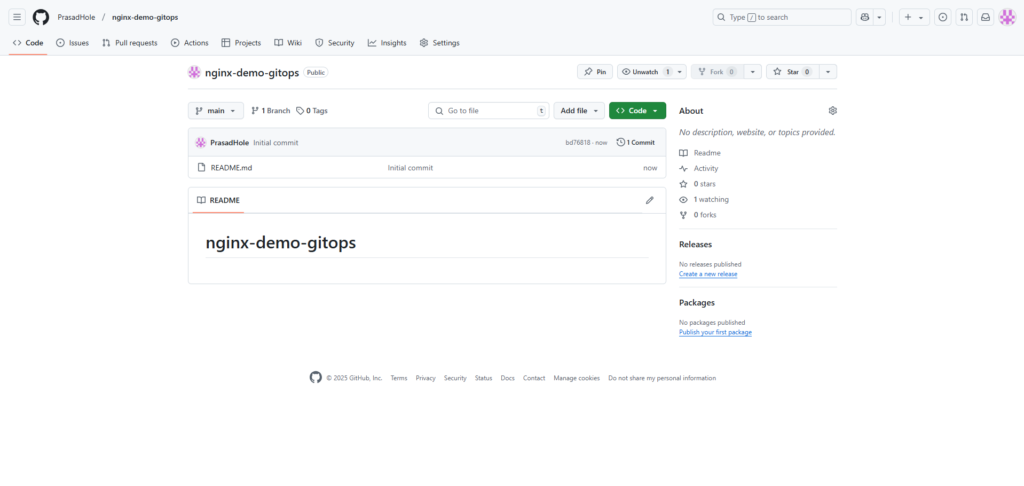This screenshot has width=1024, height=486.
Task: Open the footer Terms link
Action: coord(399,378)
